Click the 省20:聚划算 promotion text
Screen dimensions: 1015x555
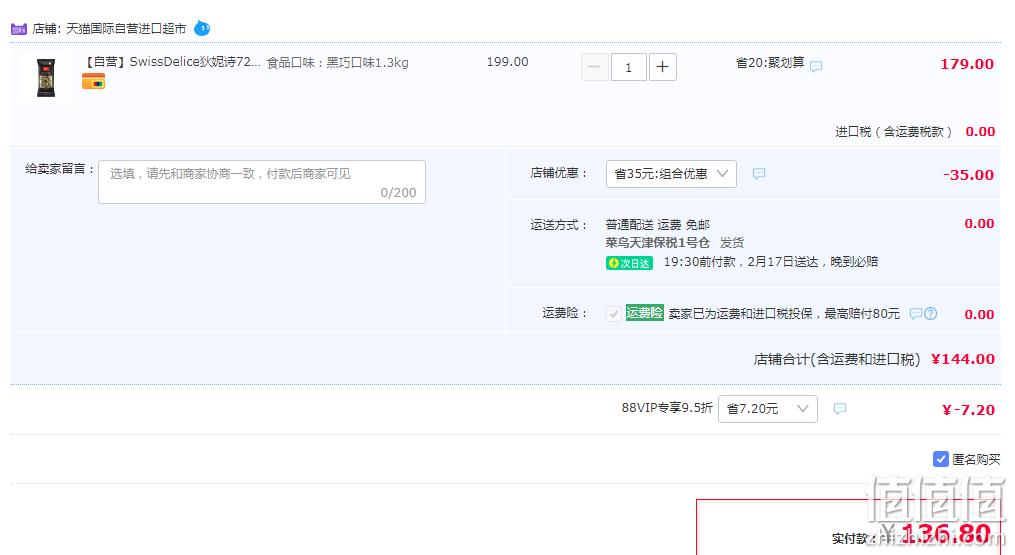coord(770,63)
